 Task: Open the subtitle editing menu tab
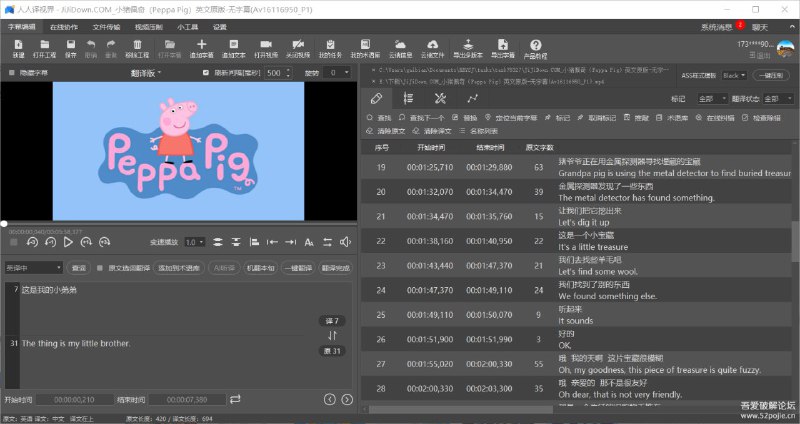pos(21,27)
